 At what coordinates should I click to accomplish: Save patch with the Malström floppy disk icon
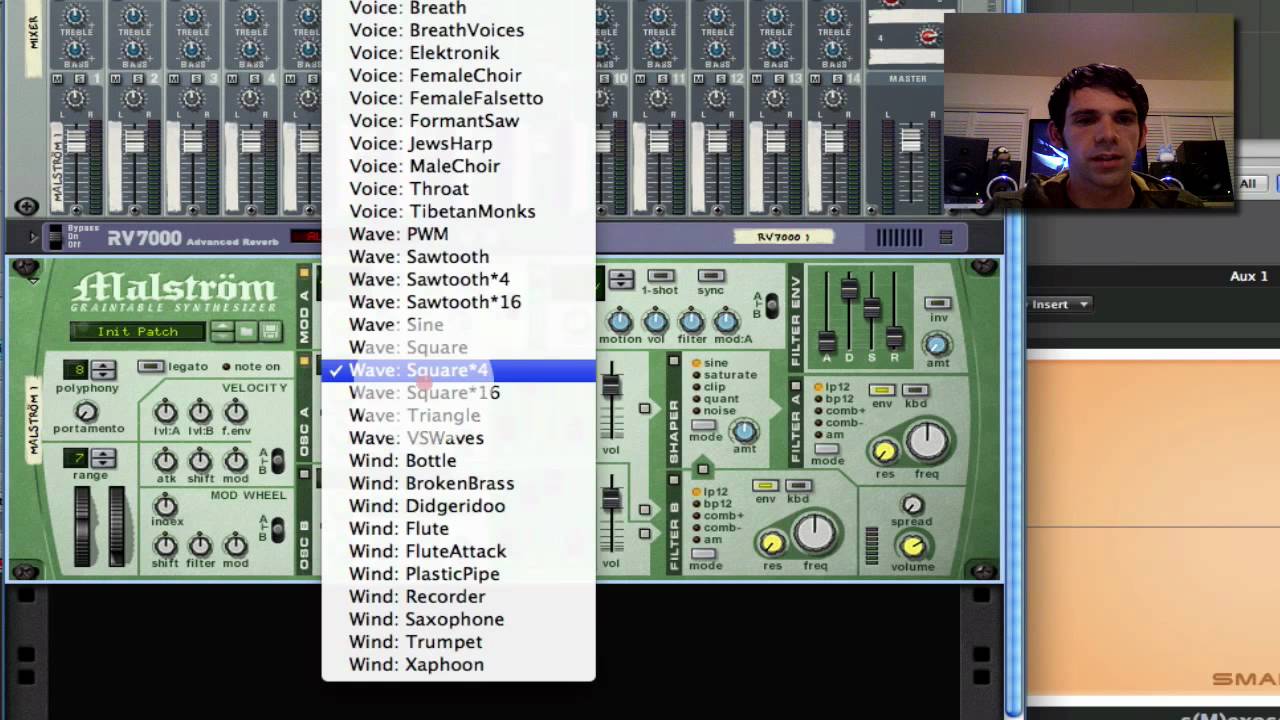(269, 331)
